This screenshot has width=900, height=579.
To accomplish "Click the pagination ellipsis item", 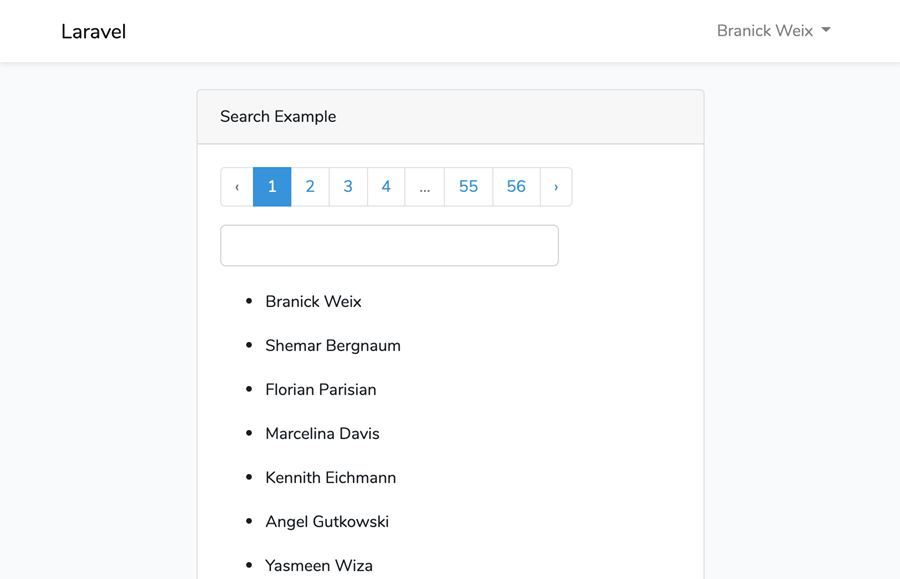I will [424, 187].
